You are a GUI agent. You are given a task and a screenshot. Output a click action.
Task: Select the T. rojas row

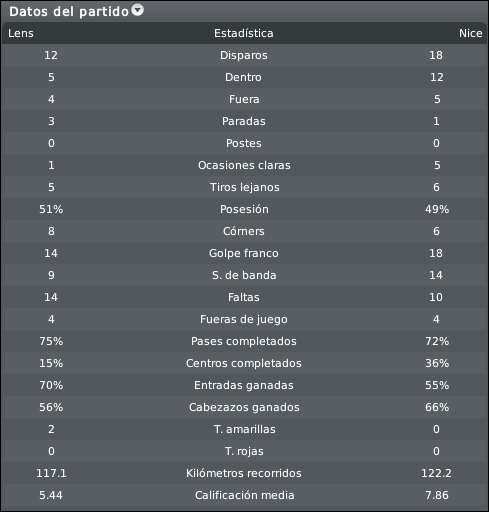(x=244, y=451)
